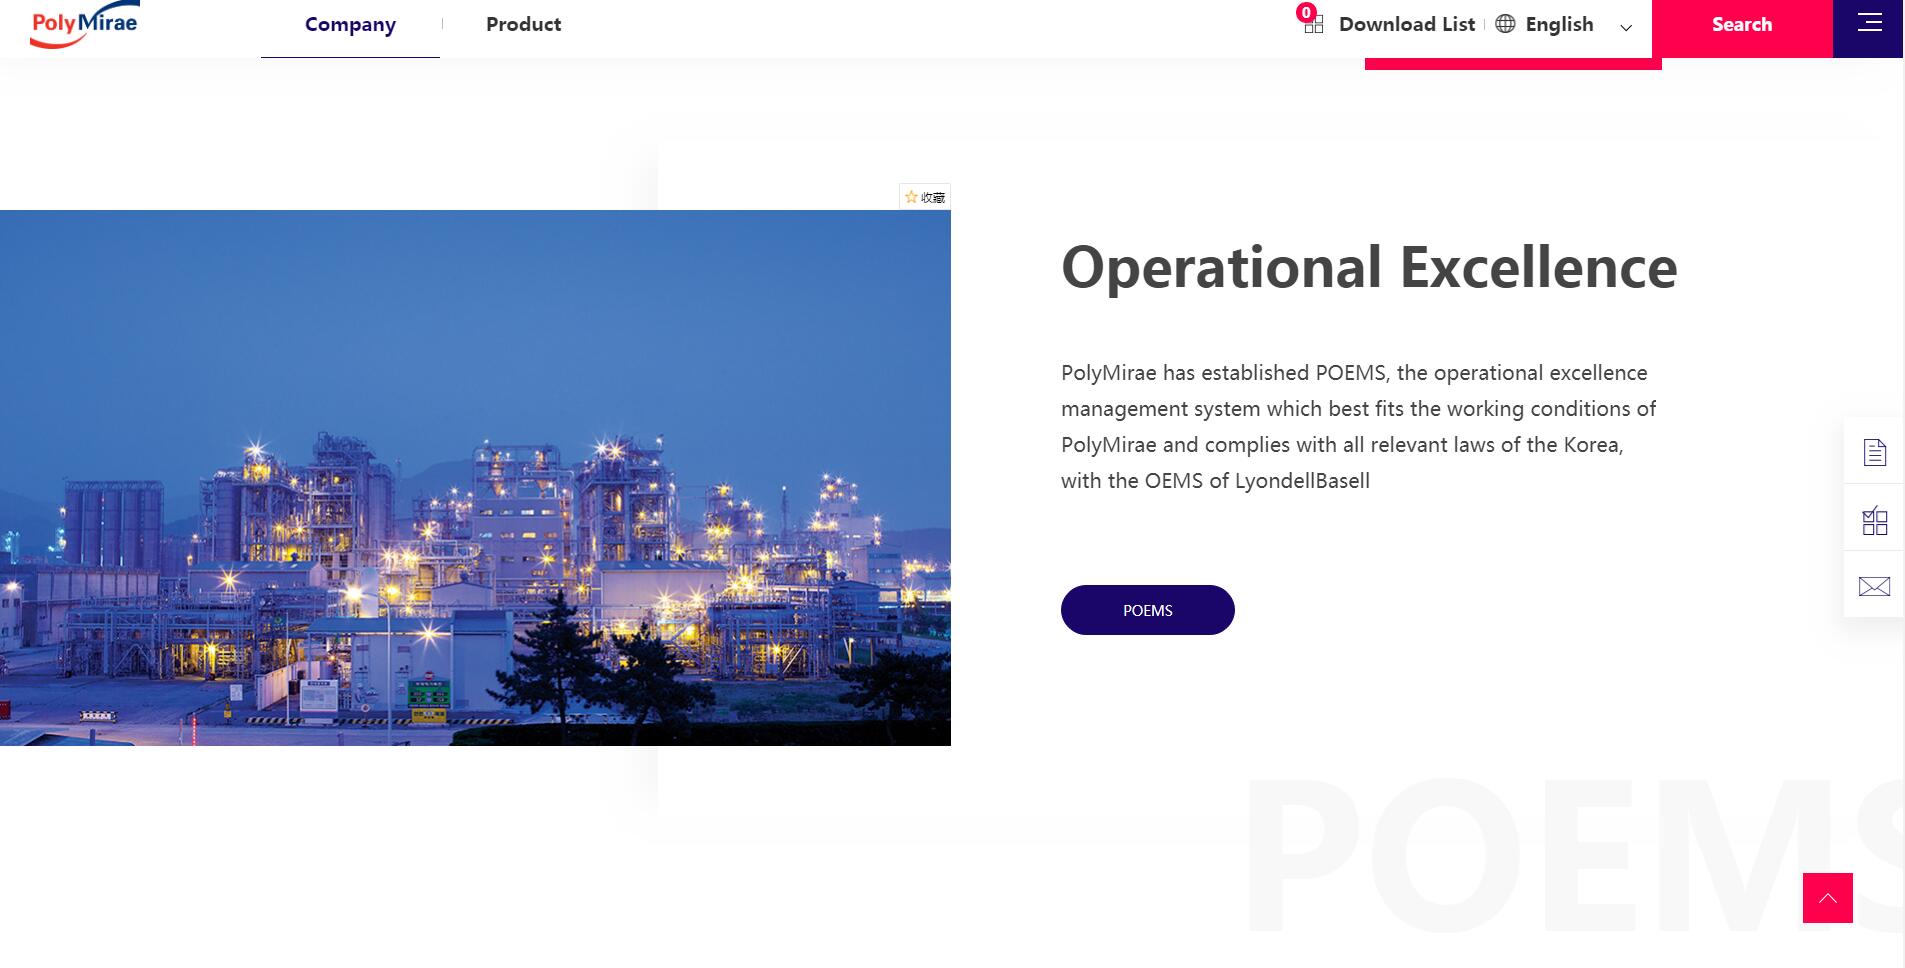Image resolution: width=1905 pixels, height=968 pixels.
Task: Open the Company menu
Action: point(350,25)
